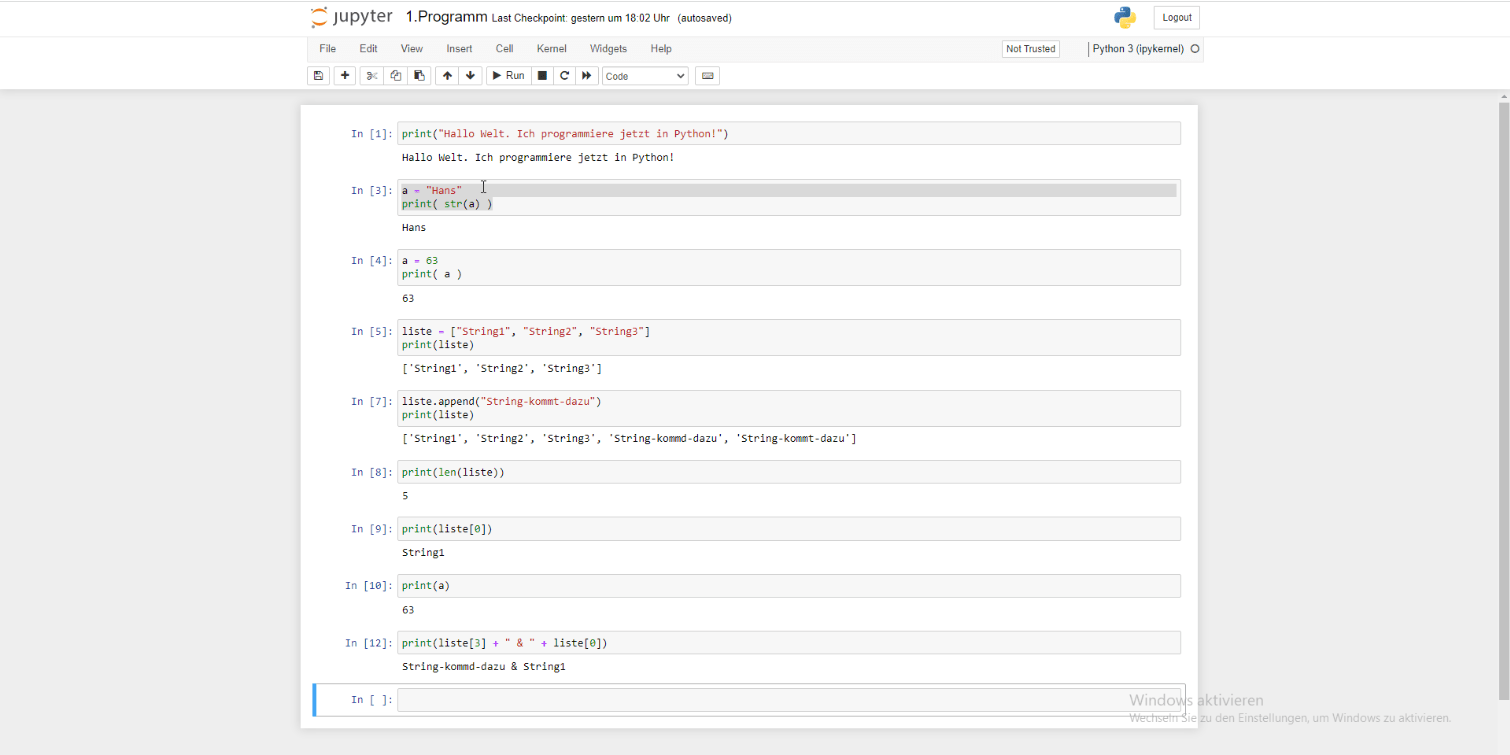Viewport: 1510px width, 755px height.
Task: Move selected cell up
Action: coord(447,76)
